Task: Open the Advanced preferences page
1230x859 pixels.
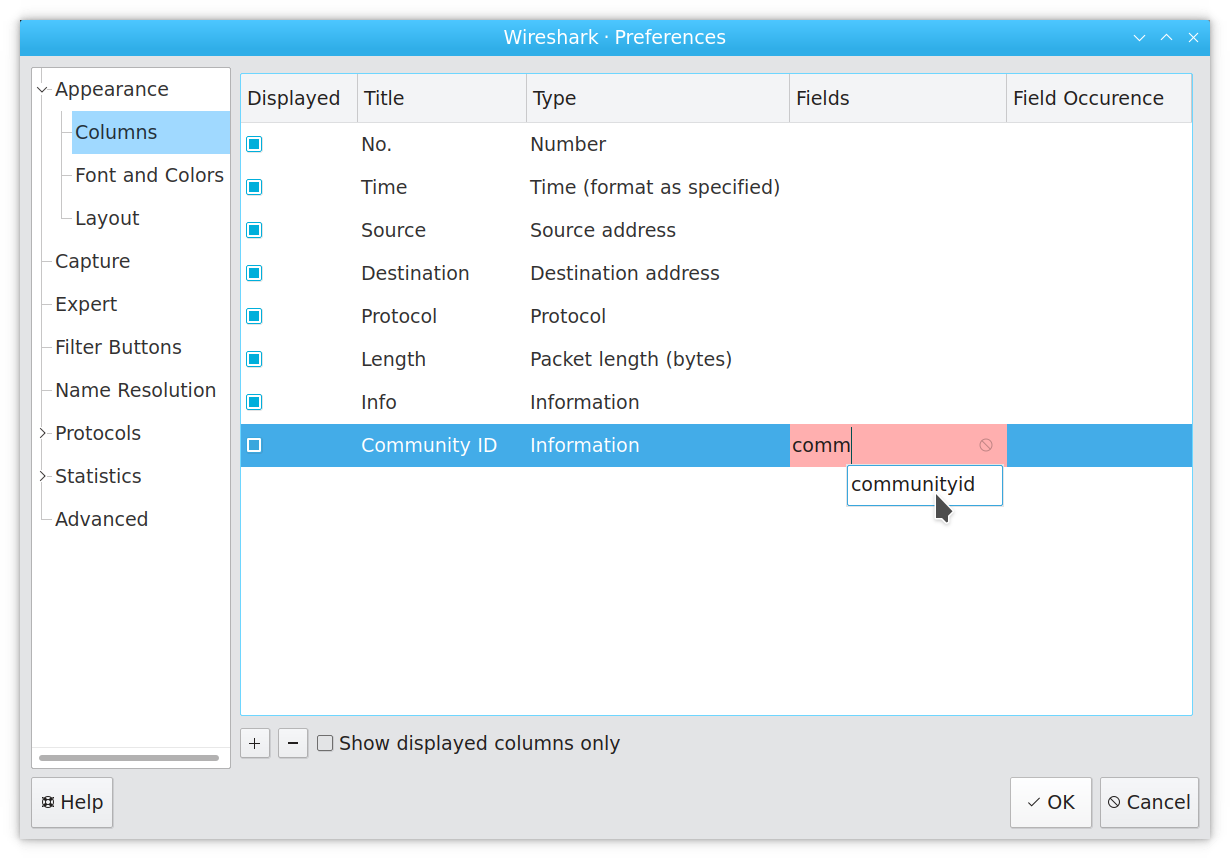Action: [x=101, y=519]
